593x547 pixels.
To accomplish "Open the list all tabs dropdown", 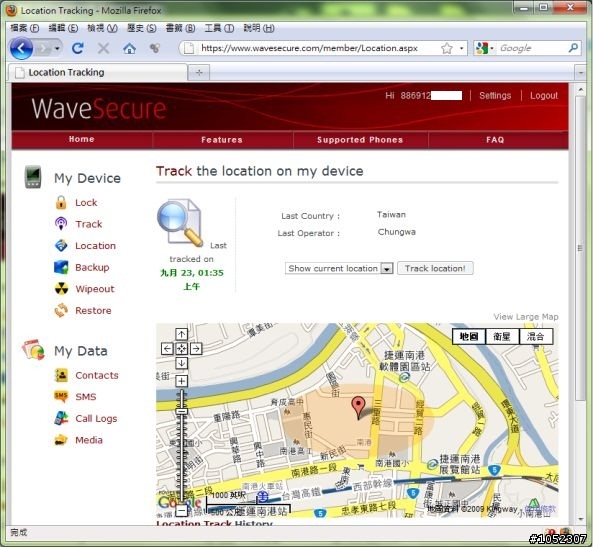I will tap(580, 72).
